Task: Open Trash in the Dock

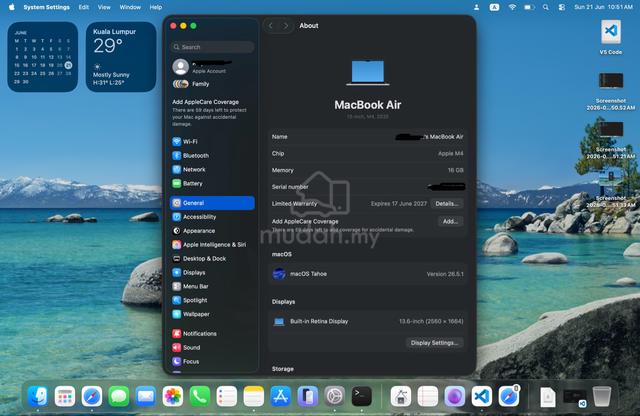Action: pyautogui.click(x=602, y=396)
